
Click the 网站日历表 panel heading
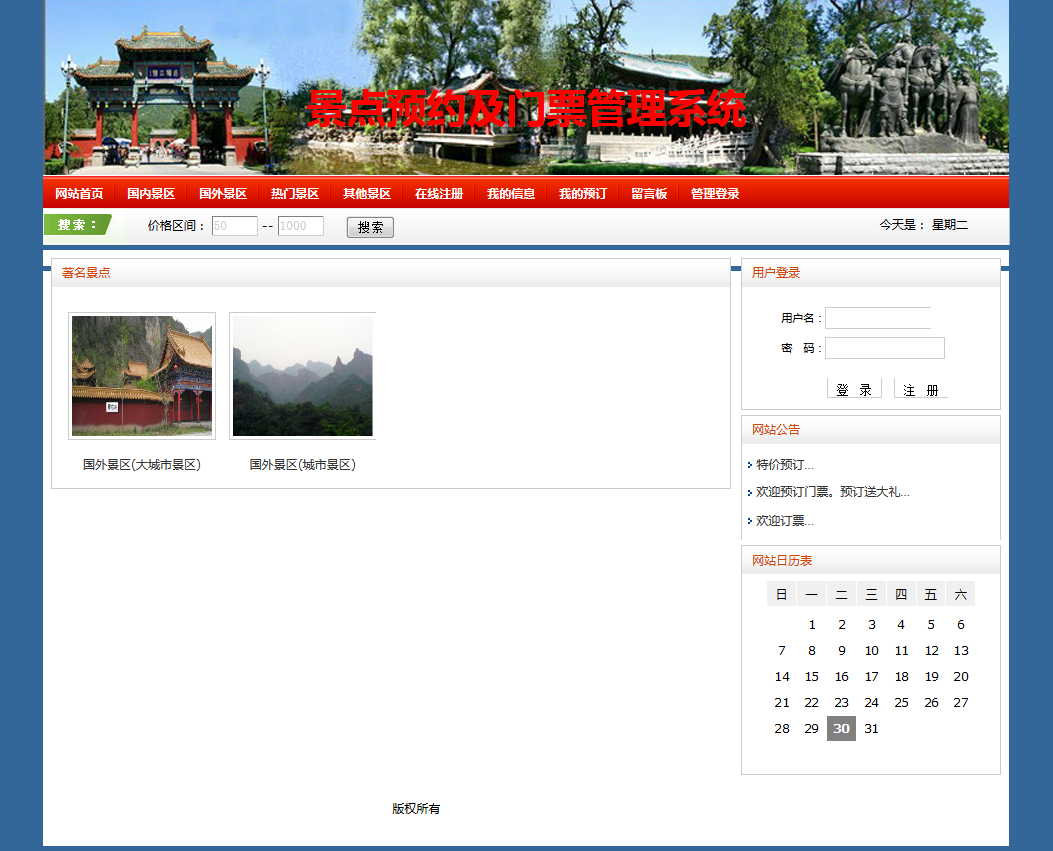point(782,561)
